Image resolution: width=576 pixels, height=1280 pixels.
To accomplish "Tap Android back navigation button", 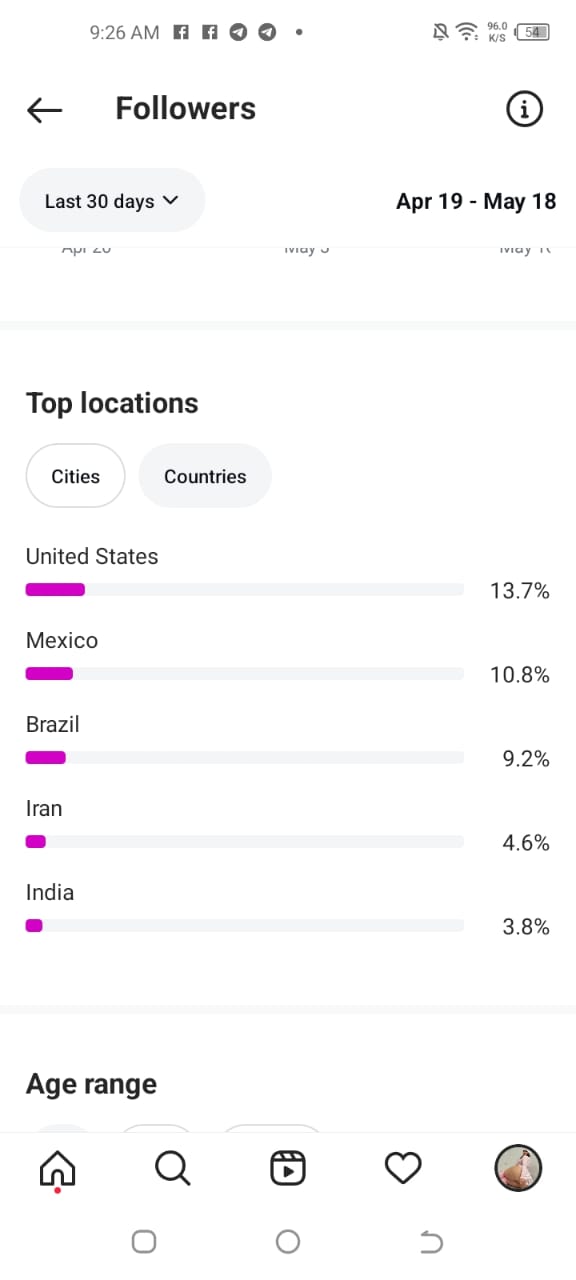I will click(431, 1242).
